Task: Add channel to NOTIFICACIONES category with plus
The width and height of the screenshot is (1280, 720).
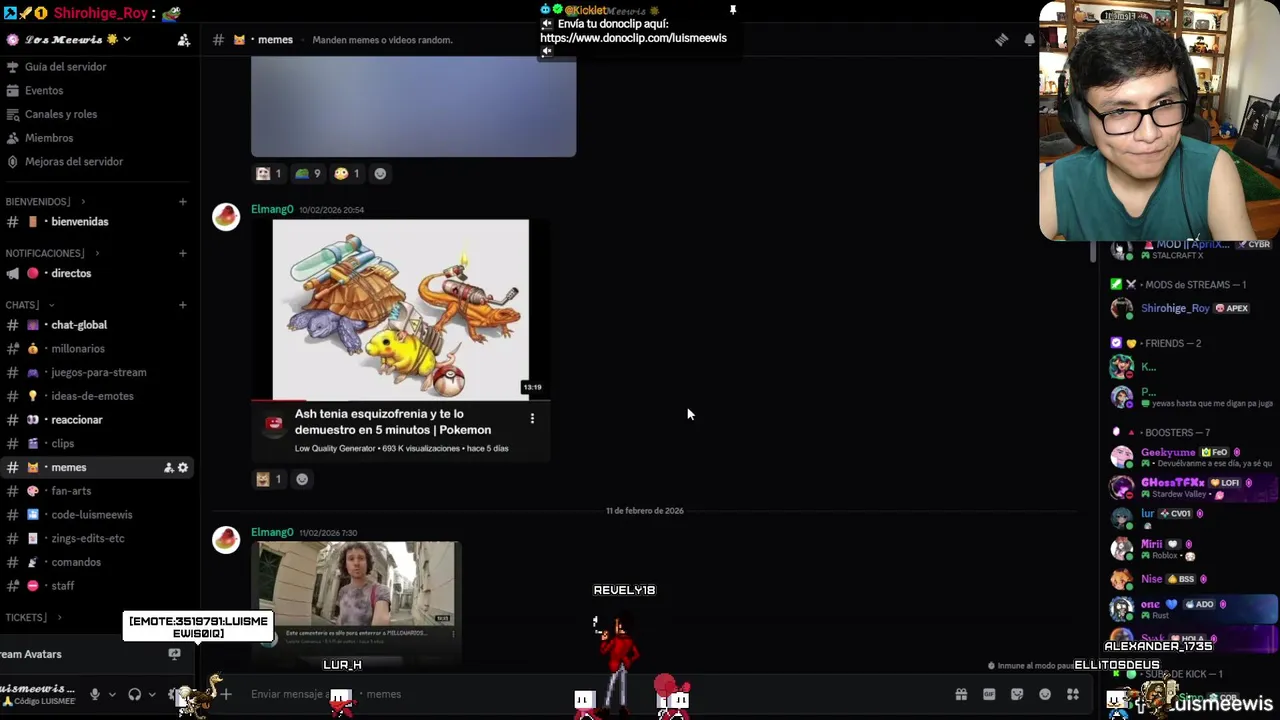Action: tap(182, 253)
